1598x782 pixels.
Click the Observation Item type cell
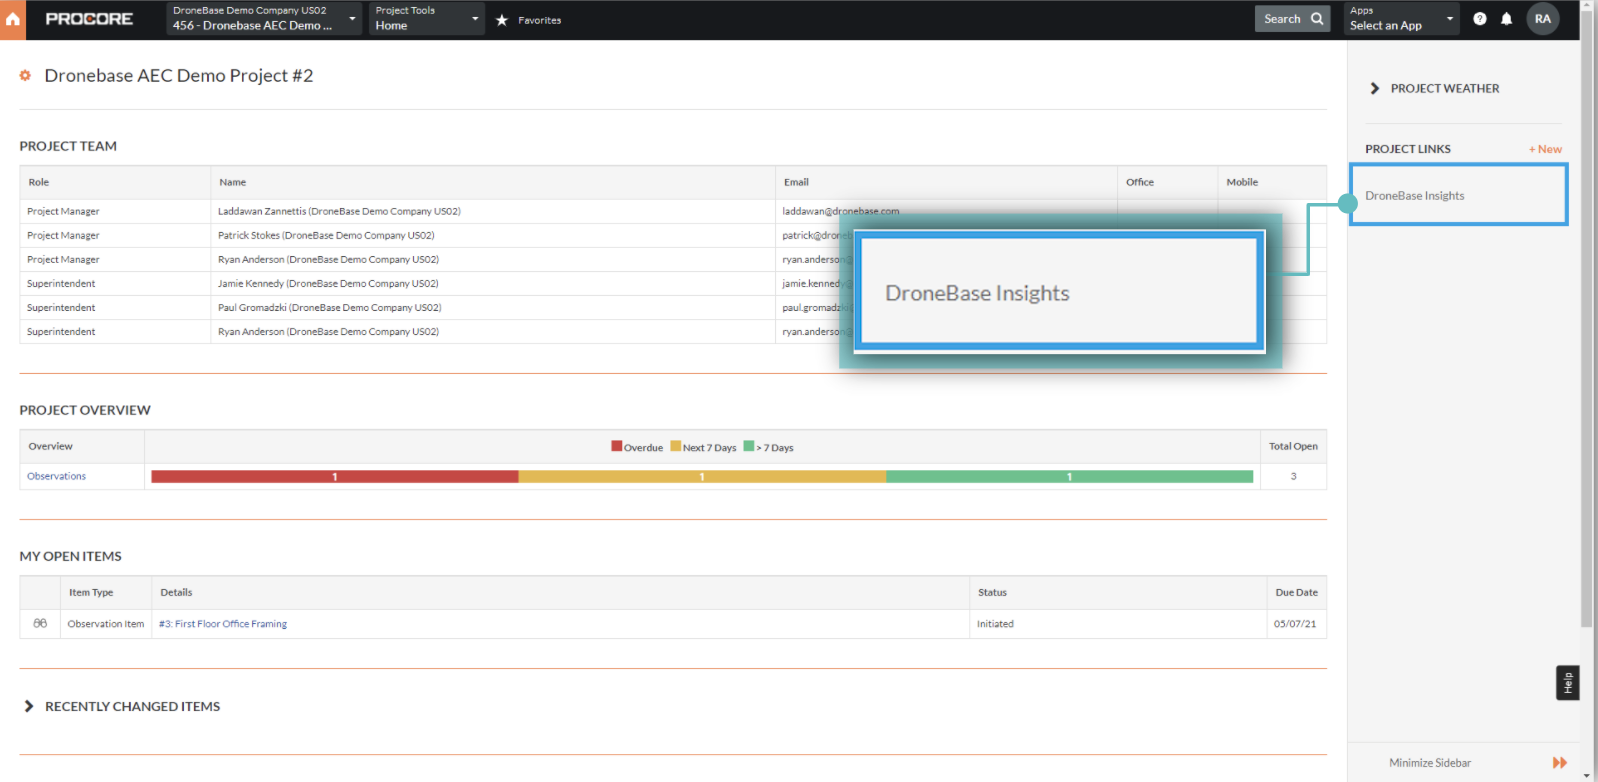(106, 624)
